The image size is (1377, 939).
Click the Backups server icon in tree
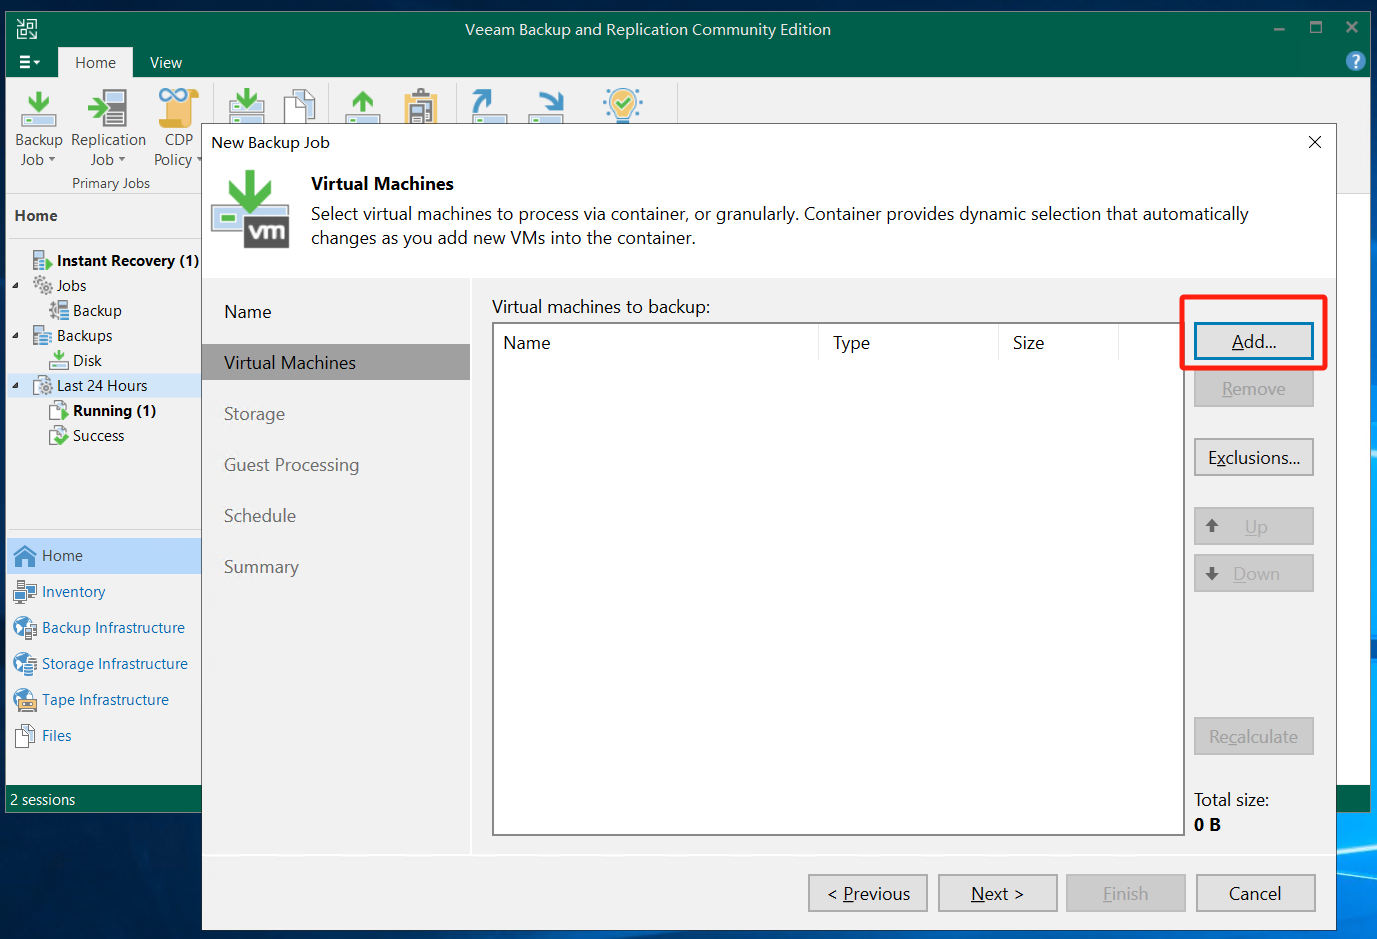(x=43, y=335)
